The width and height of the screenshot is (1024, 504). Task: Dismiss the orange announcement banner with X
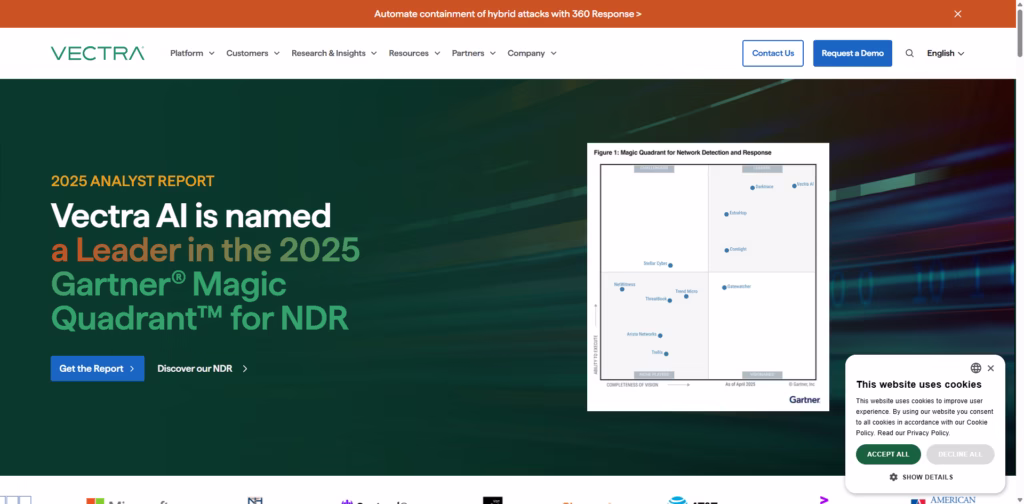(957, 14)
